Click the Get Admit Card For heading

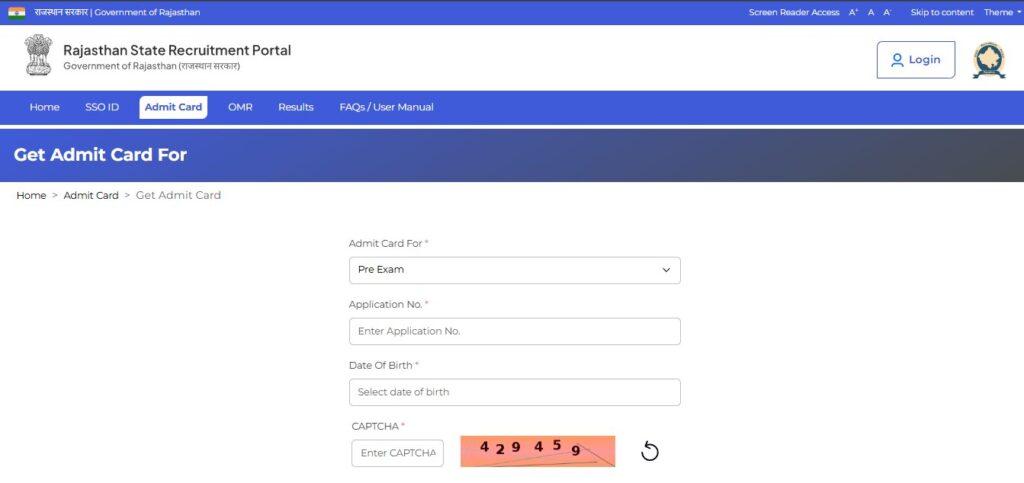click(x=100, y=155)
